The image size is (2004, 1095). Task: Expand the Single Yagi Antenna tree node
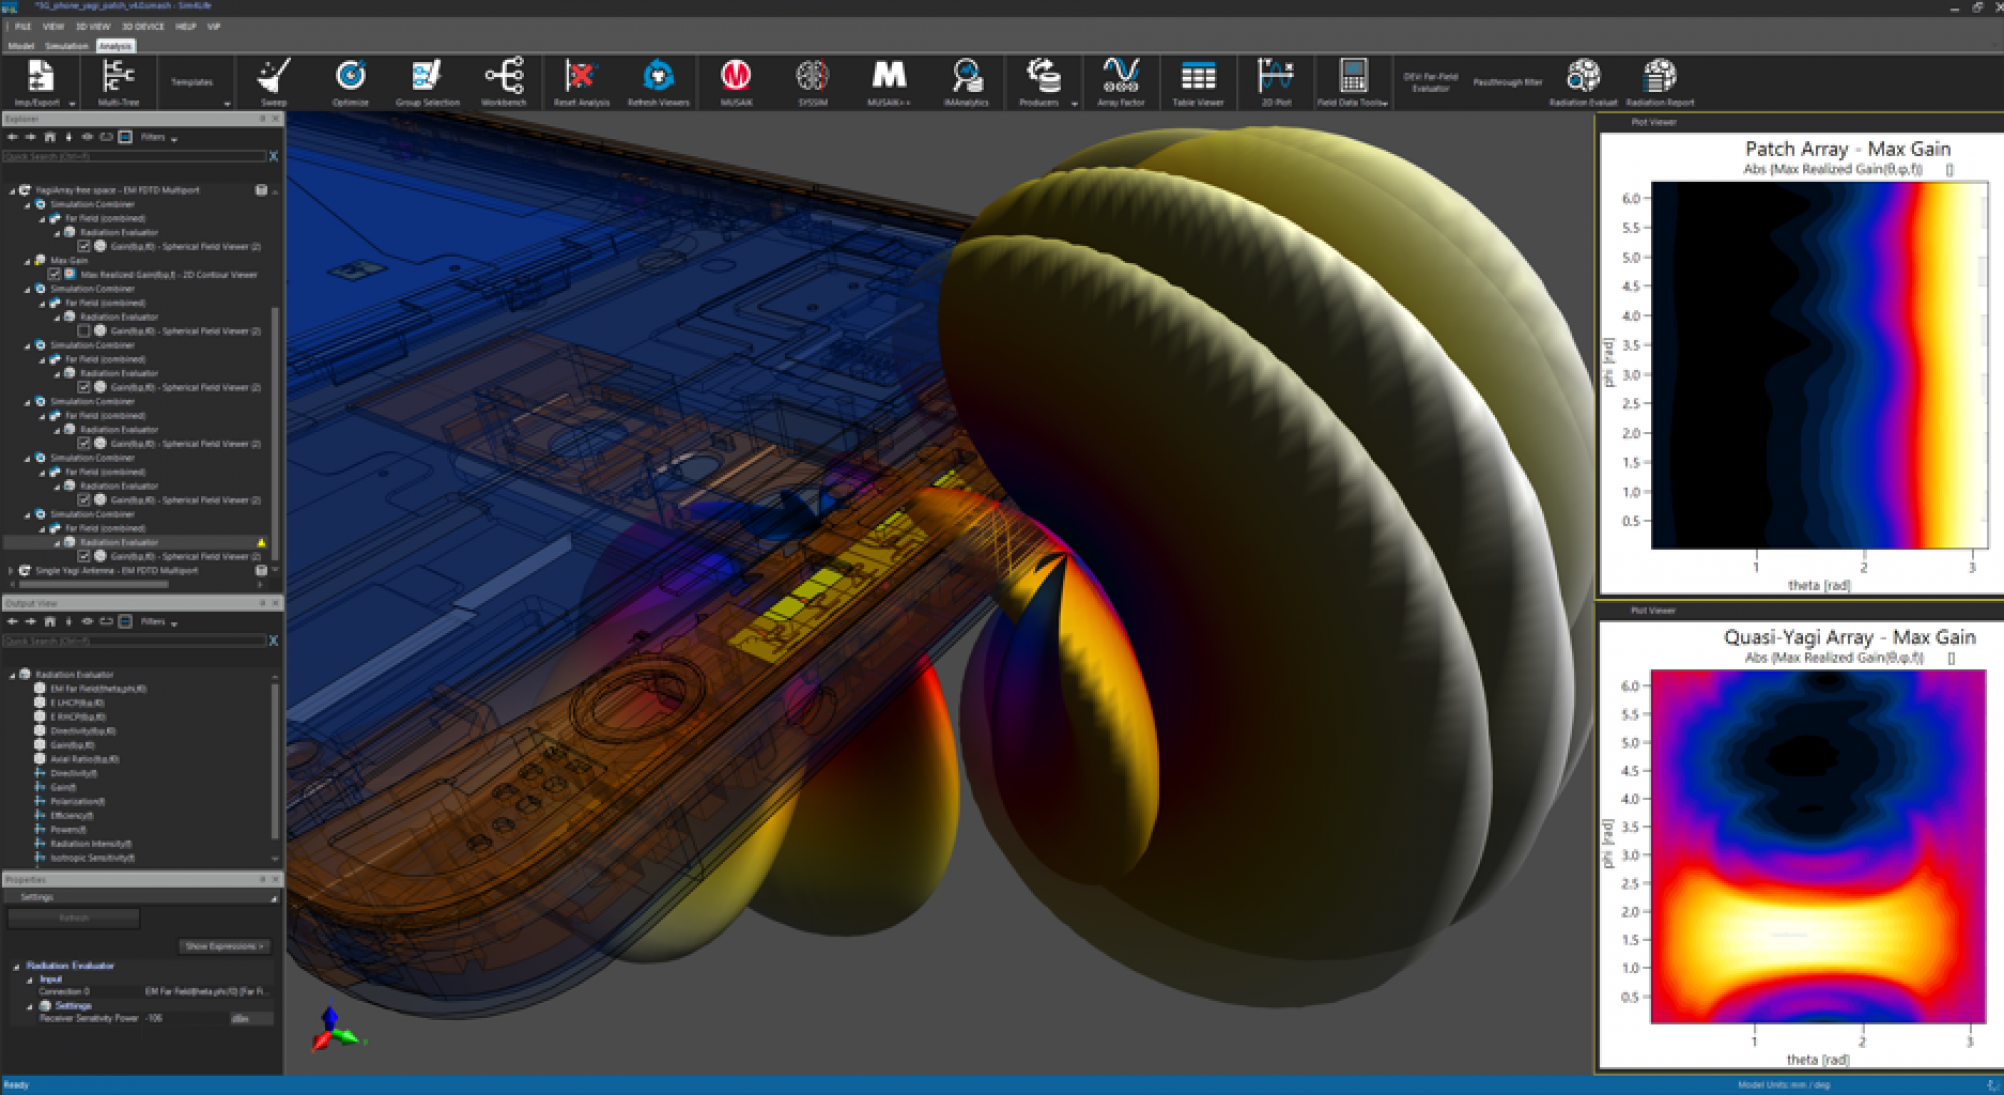[12, 570]
